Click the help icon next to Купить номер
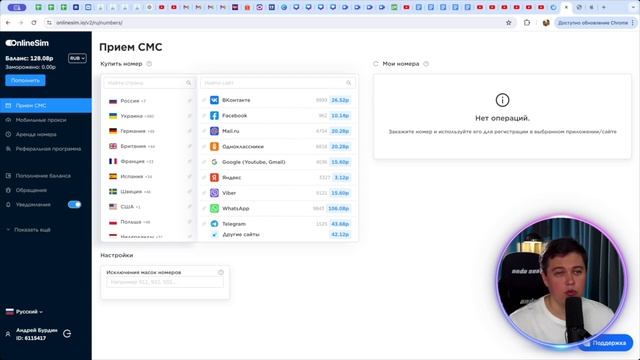The image size is (640, 360). 149,64
